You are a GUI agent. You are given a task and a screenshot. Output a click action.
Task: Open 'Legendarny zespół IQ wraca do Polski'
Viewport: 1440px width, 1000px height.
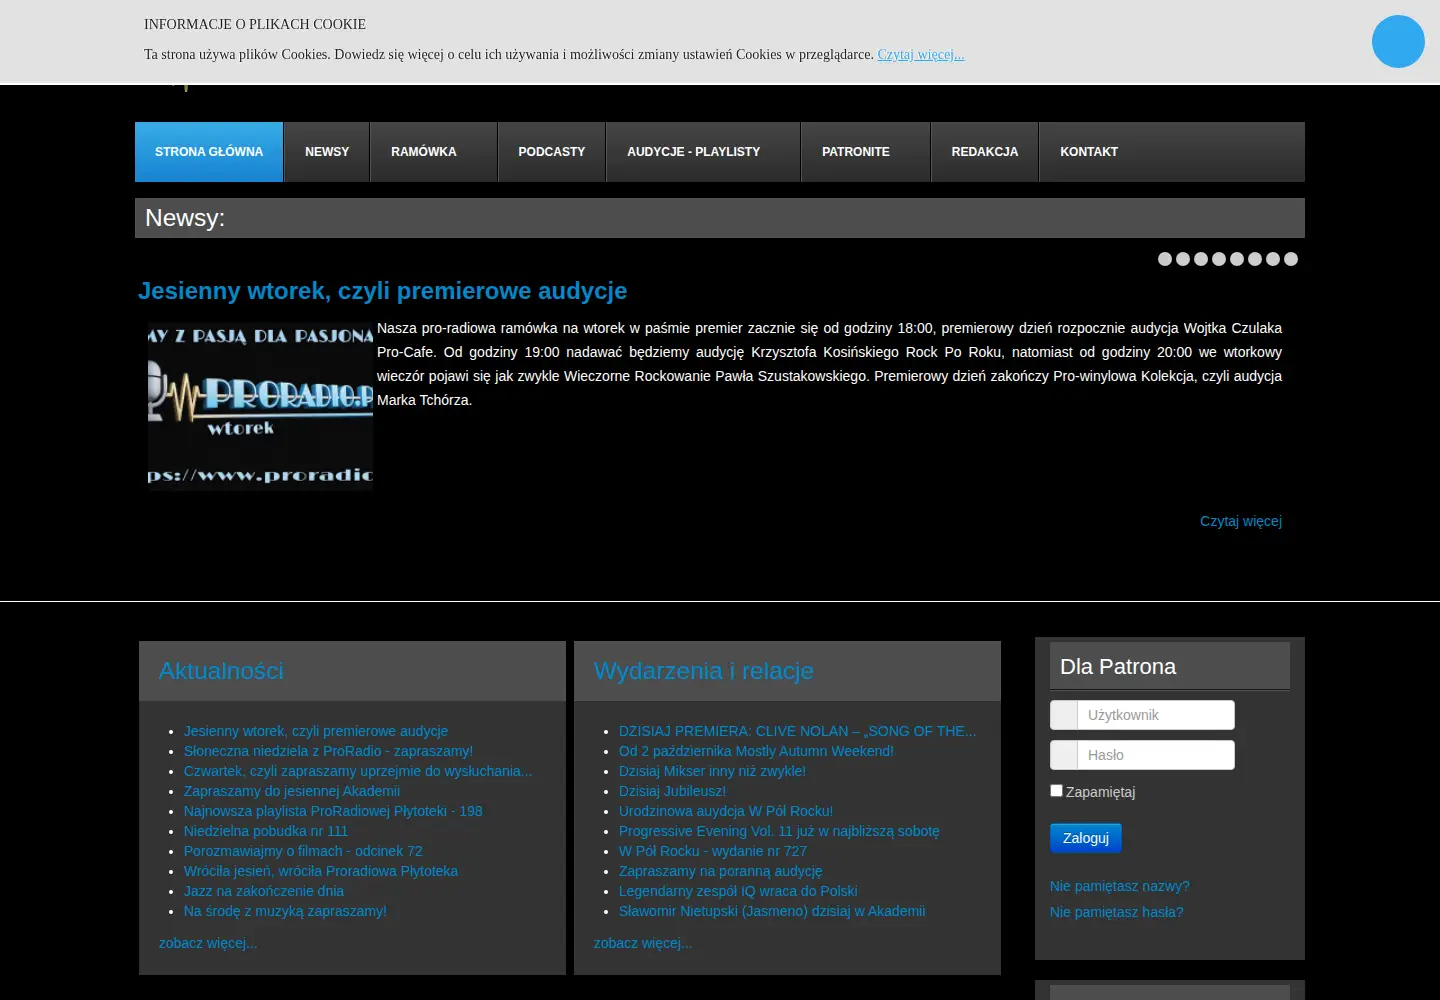click(x=738, y=891)
